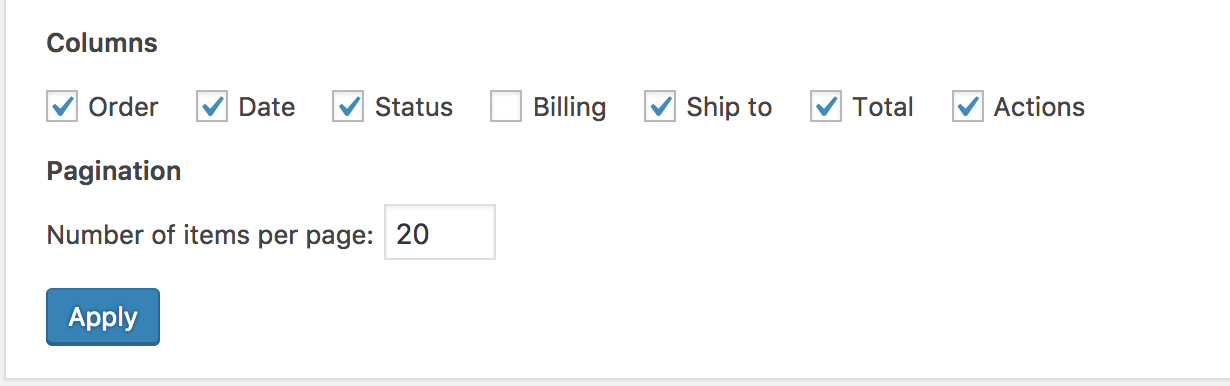Focus the items per page number field
Screen dimensions: 1230x386
pos(440,232)
